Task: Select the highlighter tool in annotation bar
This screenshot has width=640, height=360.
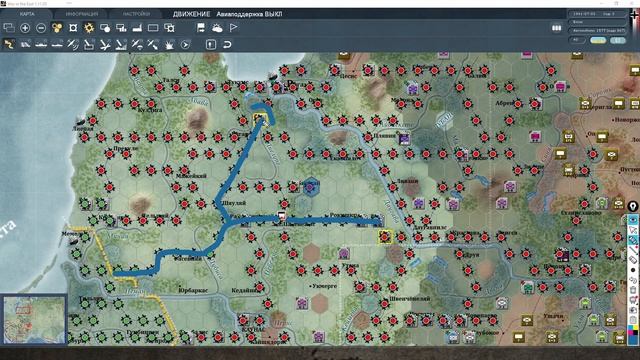Action: click(633, 240)
